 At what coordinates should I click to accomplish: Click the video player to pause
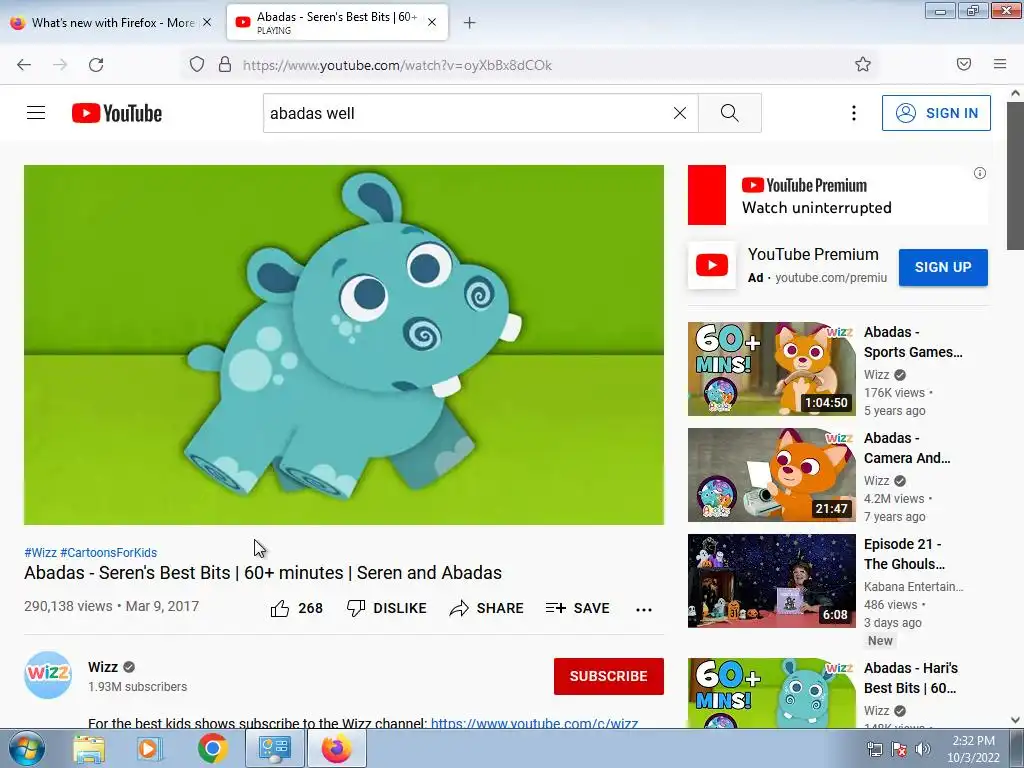point(344,344)
